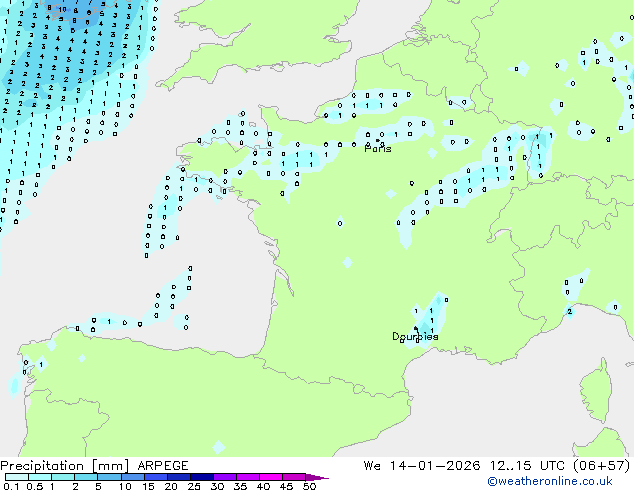The height and width of the screenshot is (490, 634).
Task: Click the ARPEGE model name text
Action: pos(163,466)
